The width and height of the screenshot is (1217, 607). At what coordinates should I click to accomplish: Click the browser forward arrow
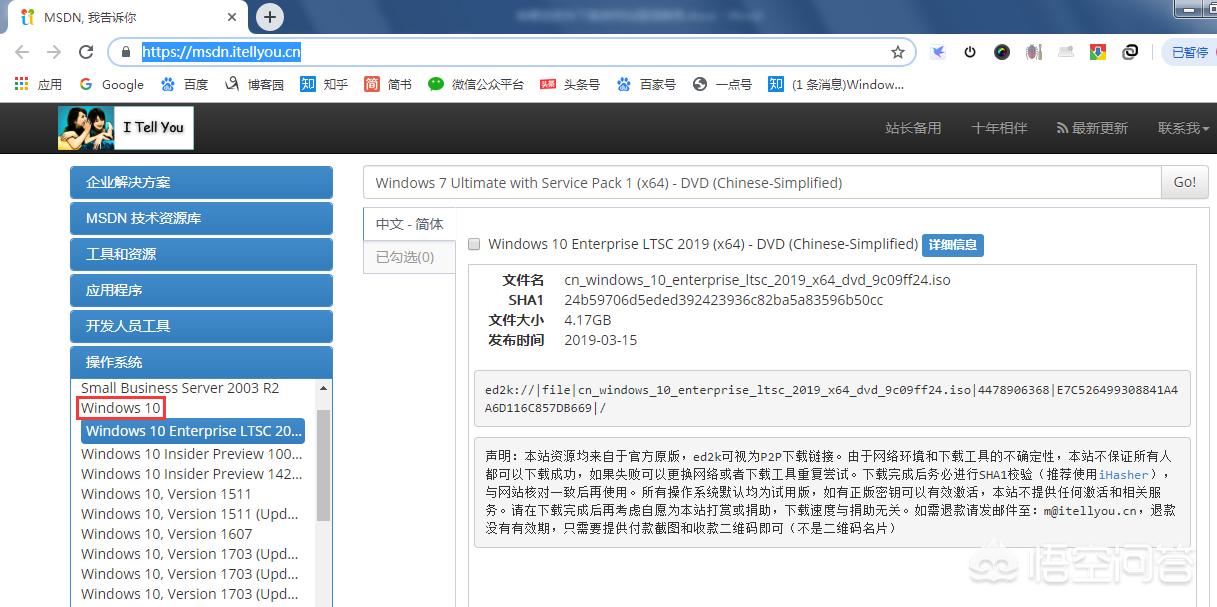click(x=54, y=52)
